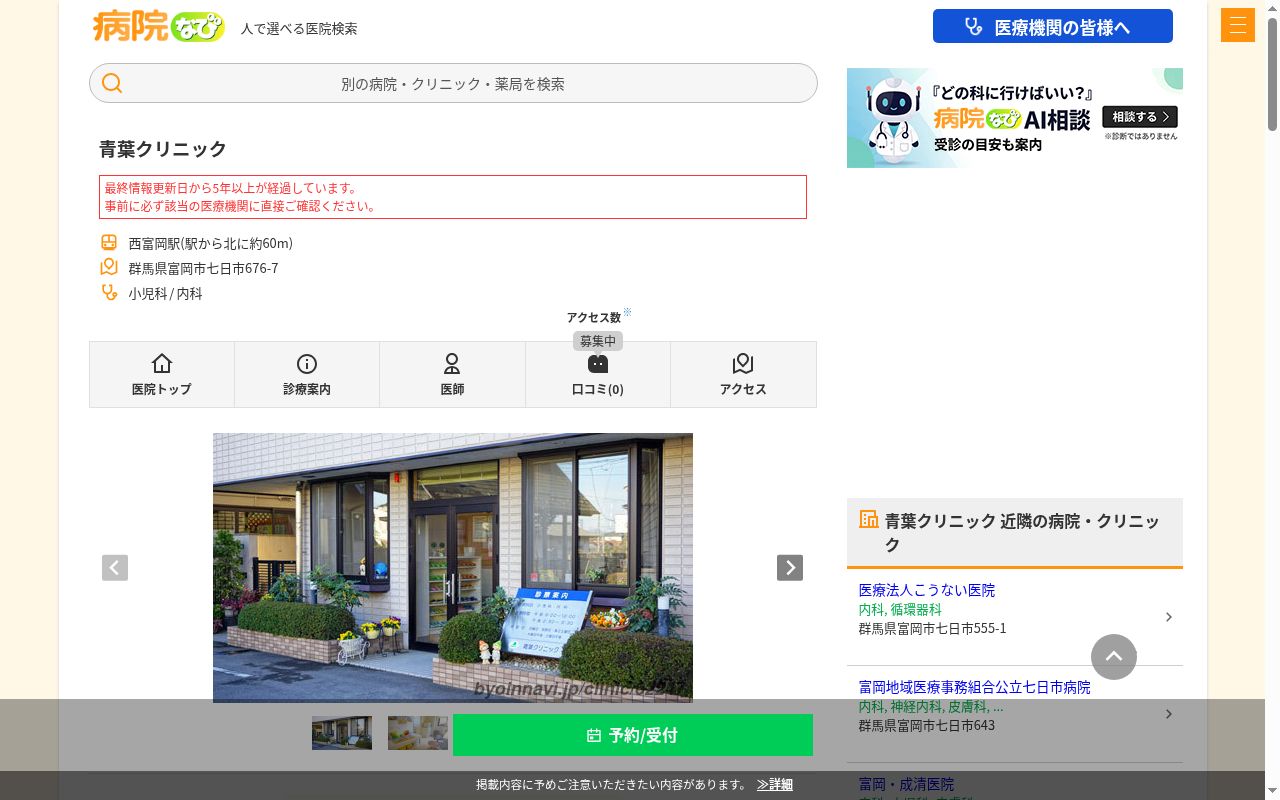1280x800 pixels.
Task: Select the first exterior photo thumbnail
Action: (x=342, y=733)
